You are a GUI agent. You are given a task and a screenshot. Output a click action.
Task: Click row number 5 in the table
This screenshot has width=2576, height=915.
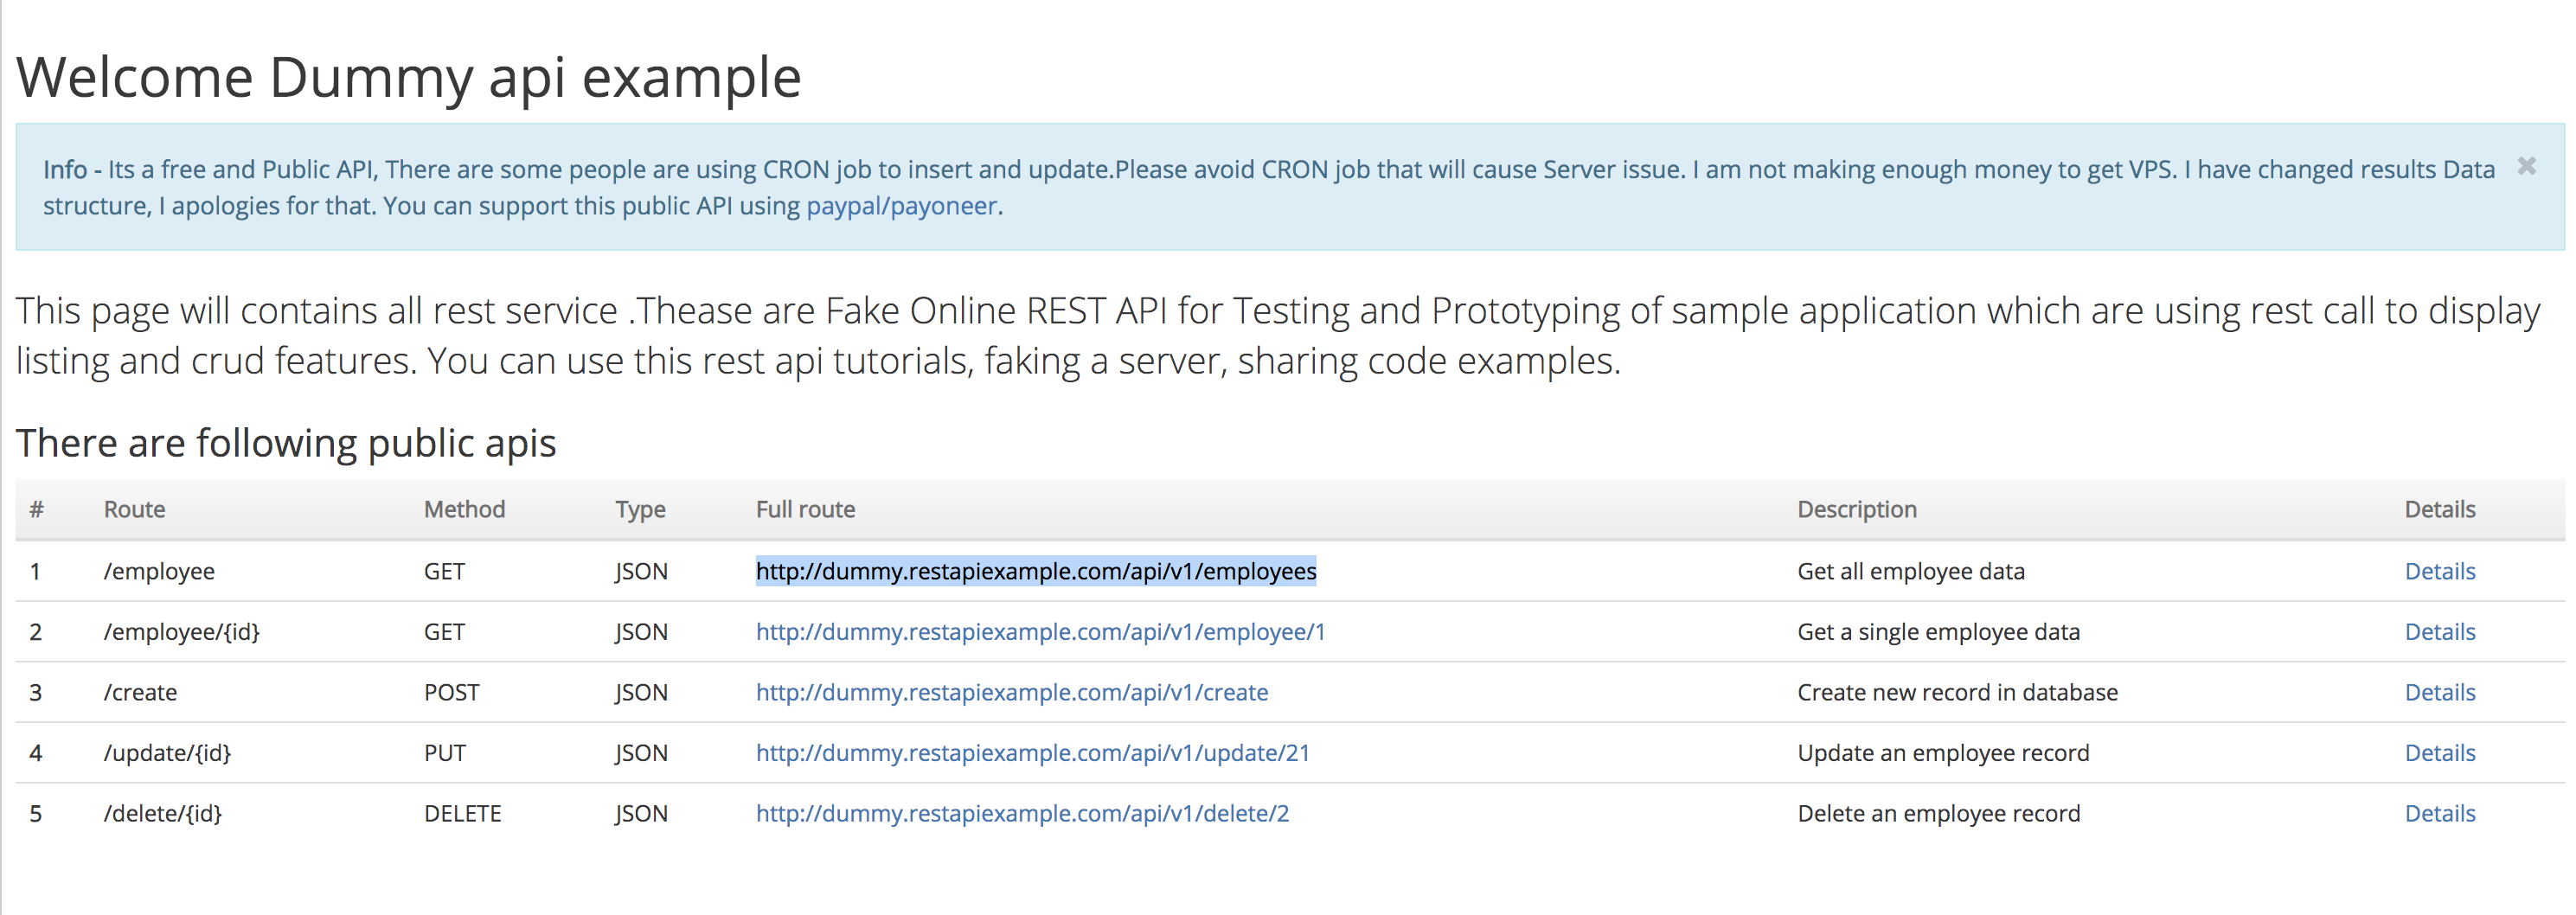(36, 813)
